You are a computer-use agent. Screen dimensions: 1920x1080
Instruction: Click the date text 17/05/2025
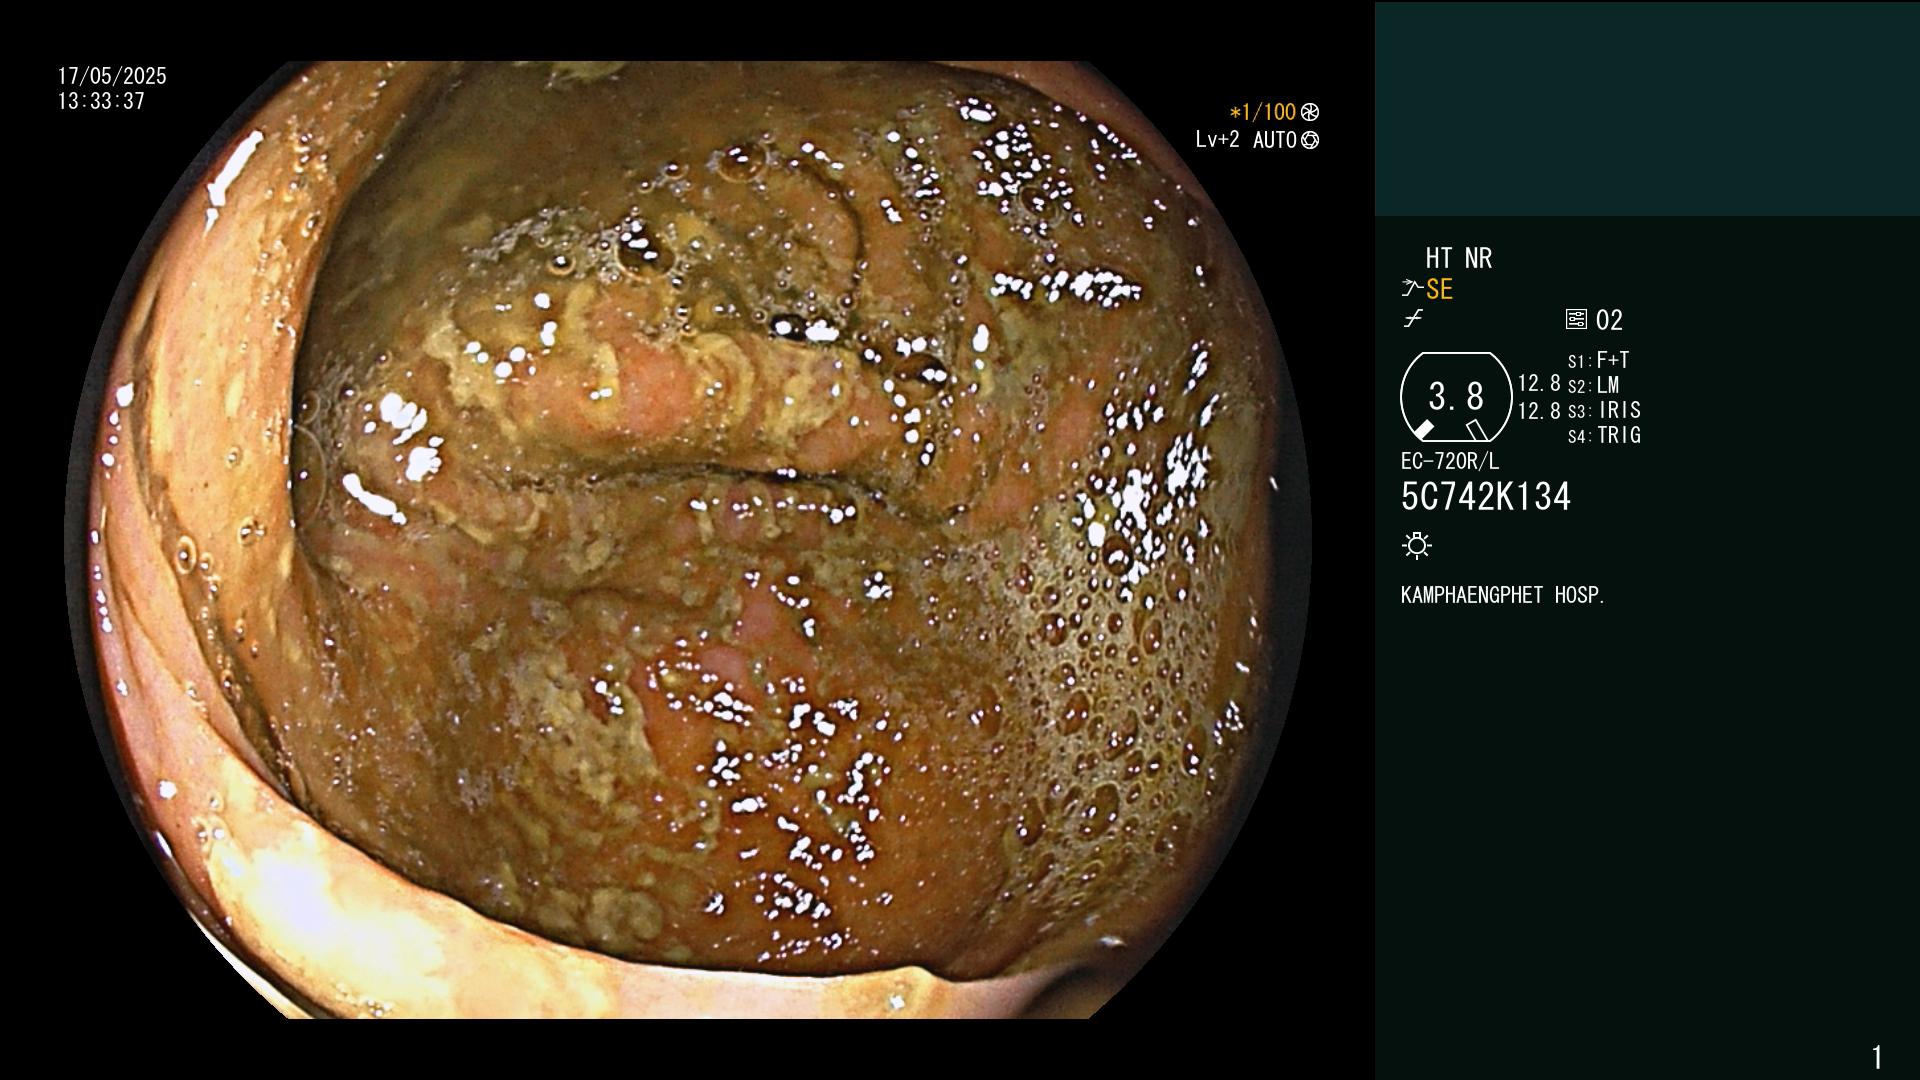tap(112, 76)
